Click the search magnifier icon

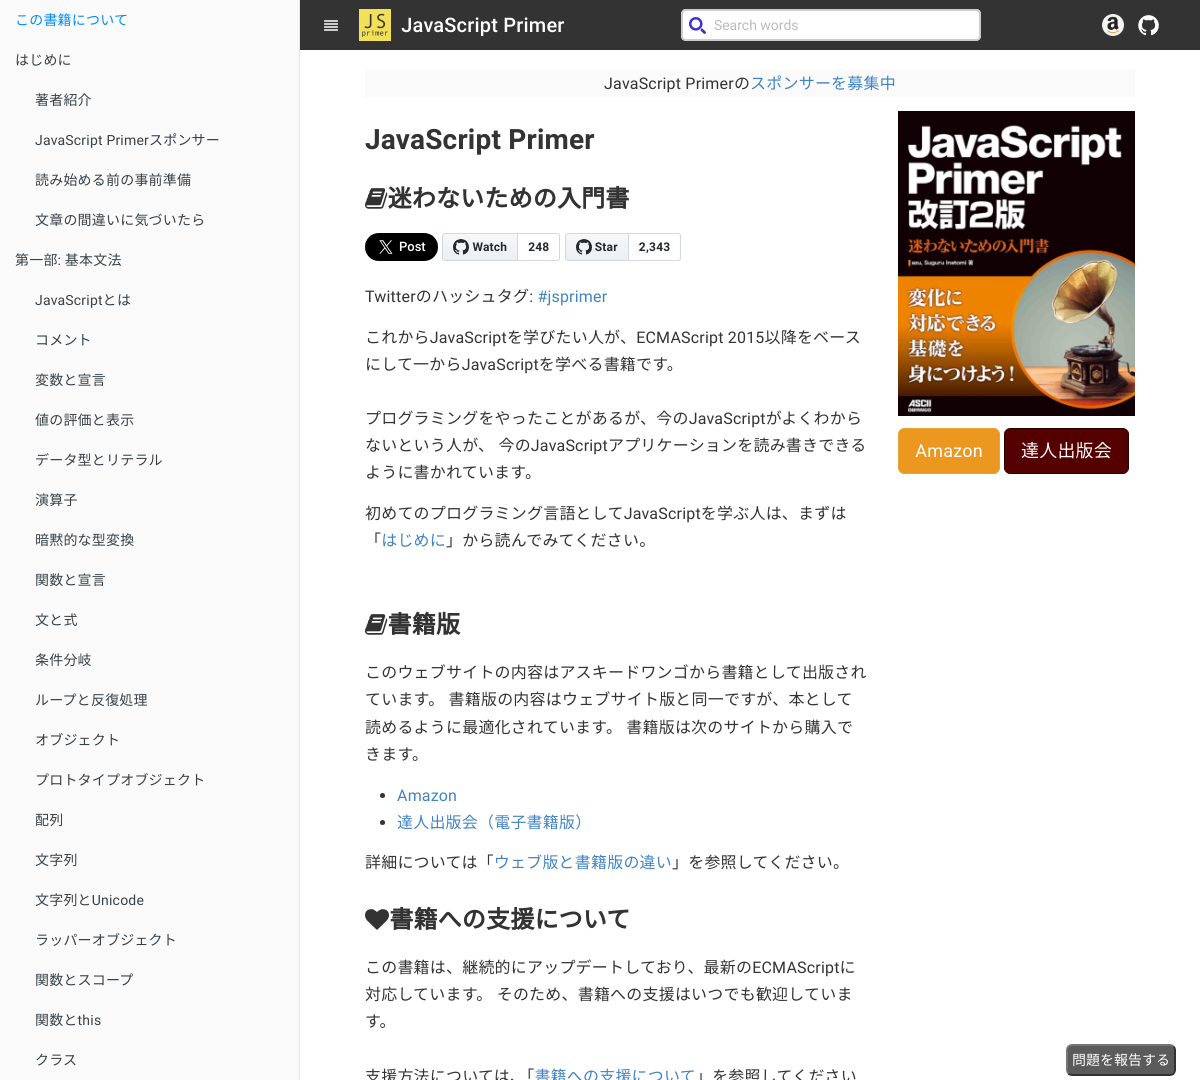pyautogui.click(x=698, y=25)
